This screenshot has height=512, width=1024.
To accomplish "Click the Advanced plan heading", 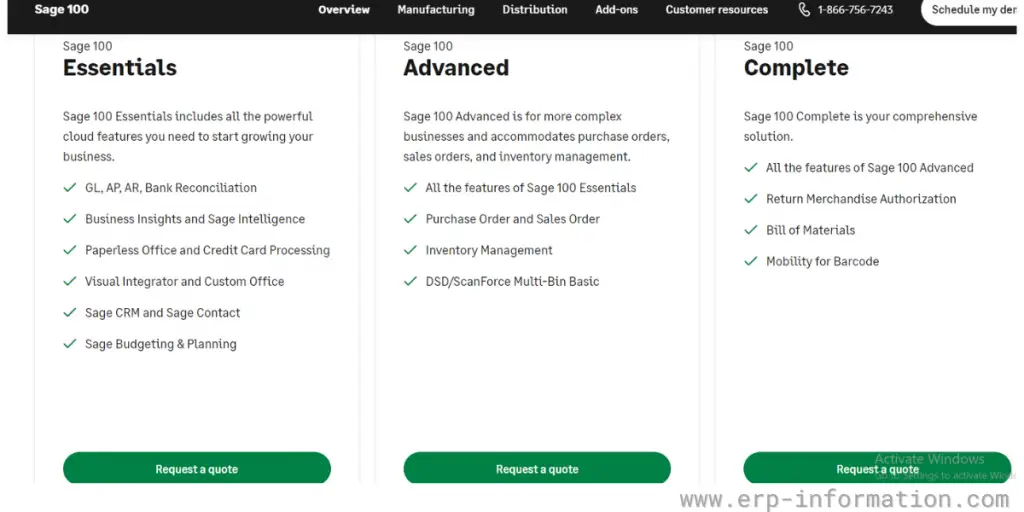I will [456, 67].
